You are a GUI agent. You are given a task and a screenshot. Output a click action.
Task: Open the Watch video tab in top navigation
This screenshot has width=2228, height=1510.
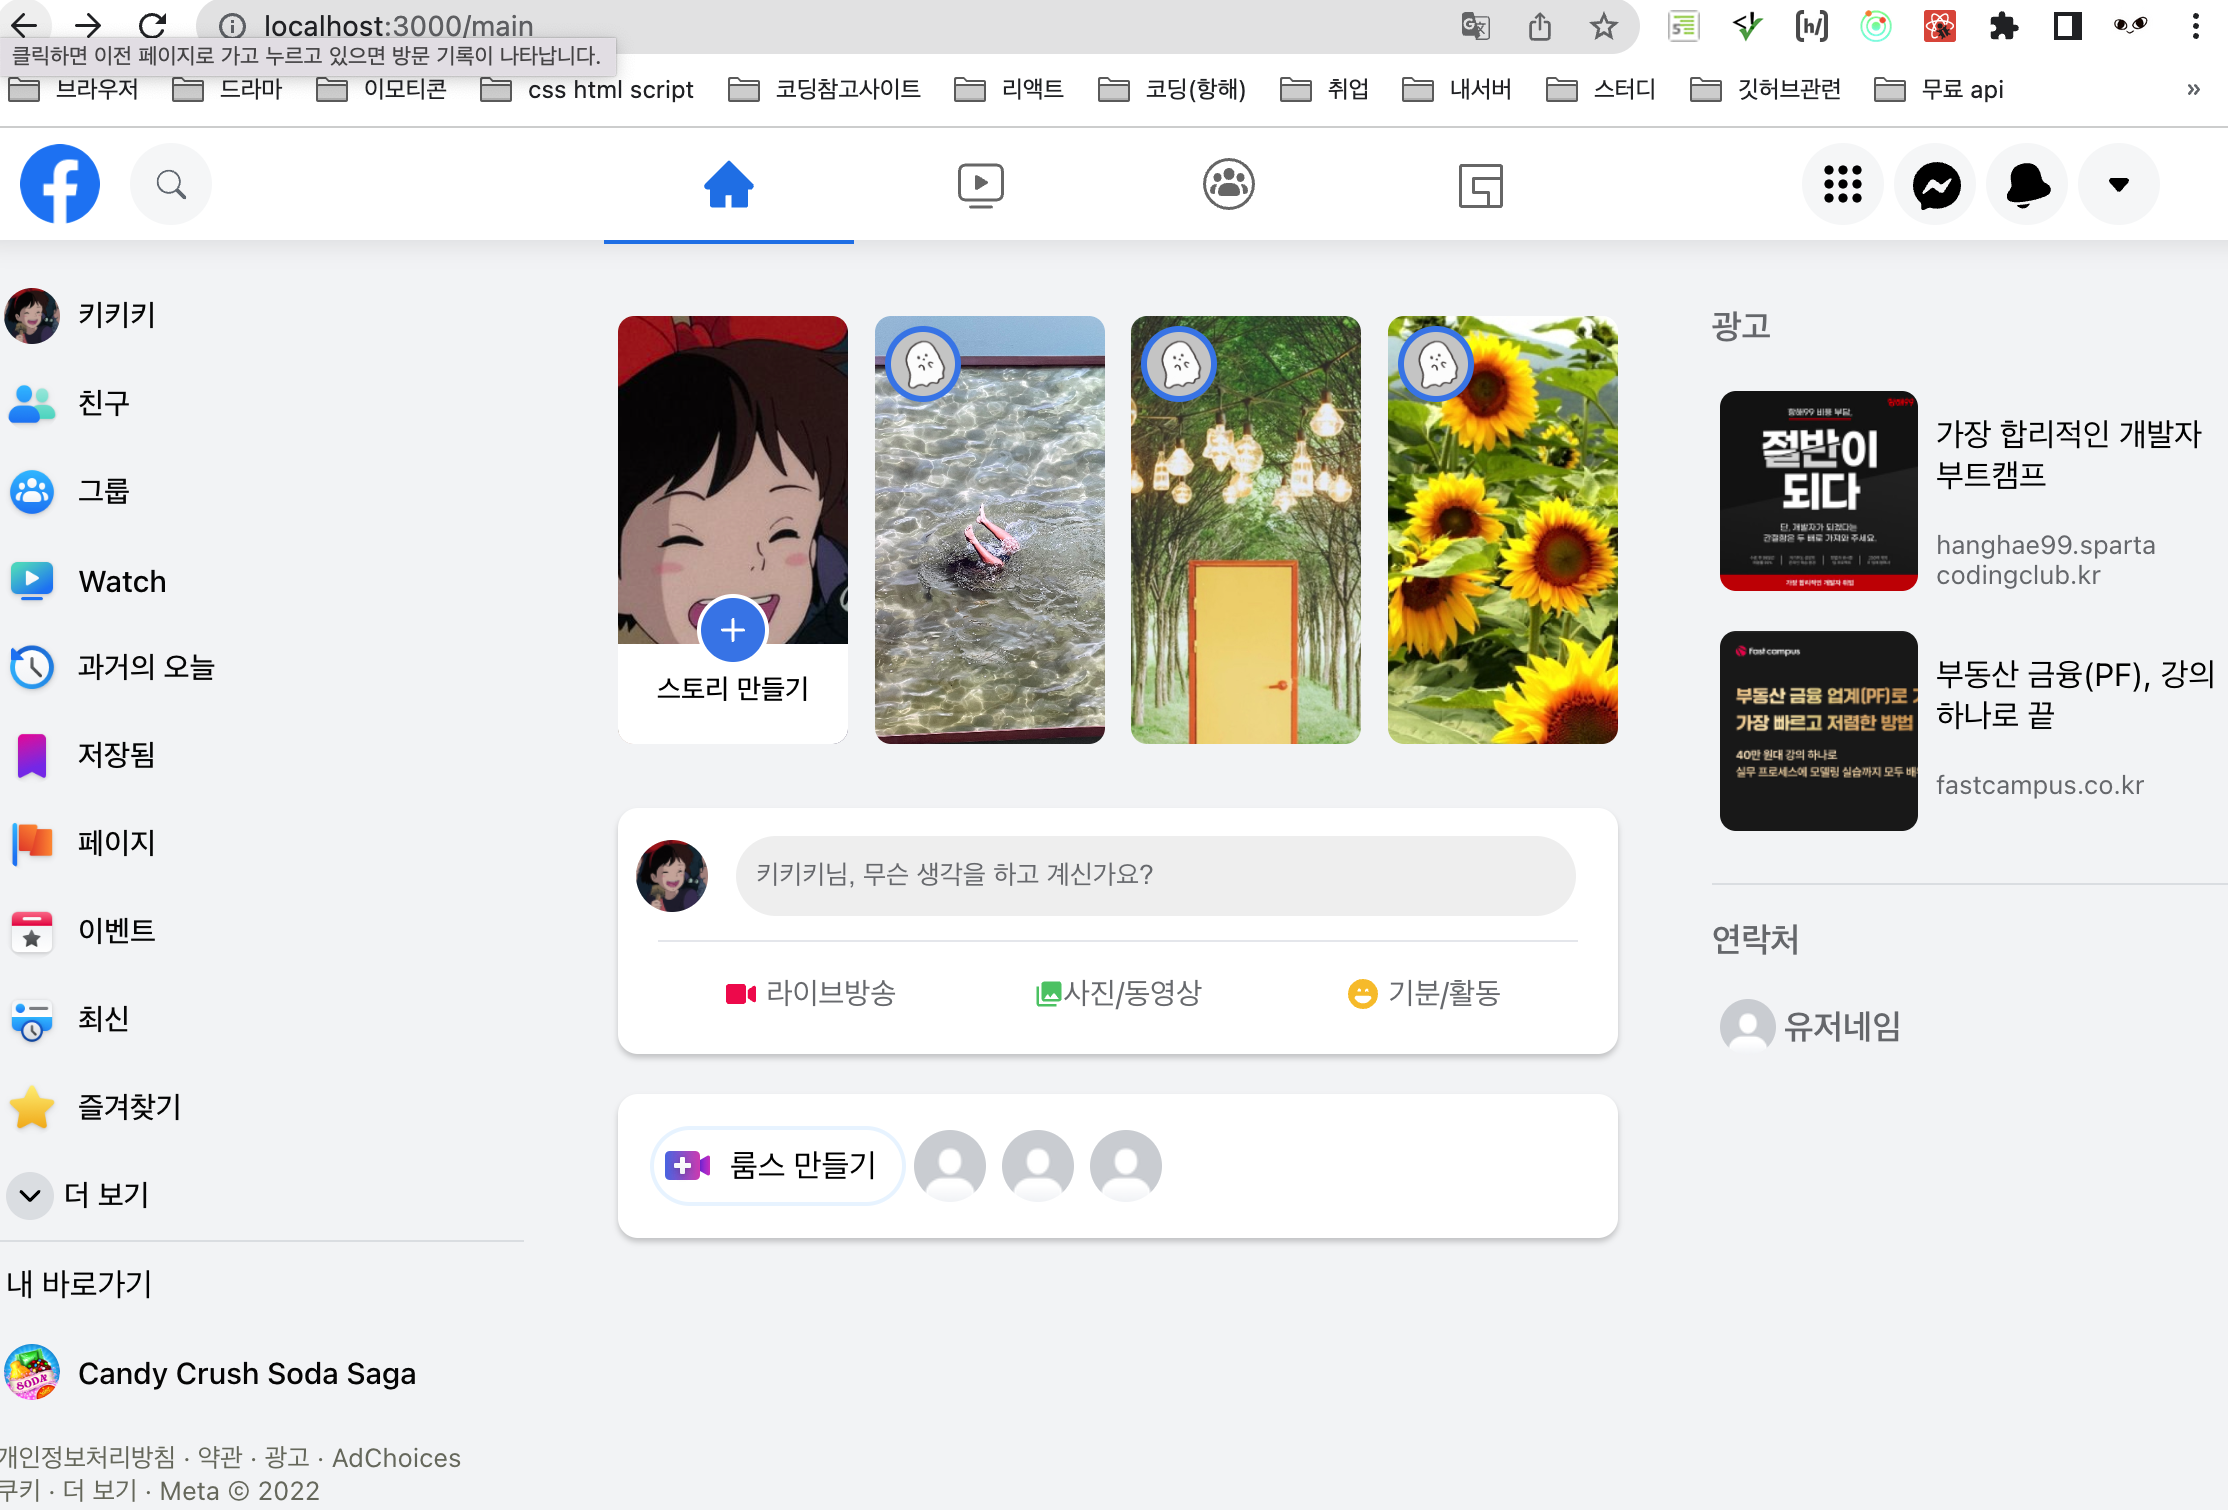980,185
